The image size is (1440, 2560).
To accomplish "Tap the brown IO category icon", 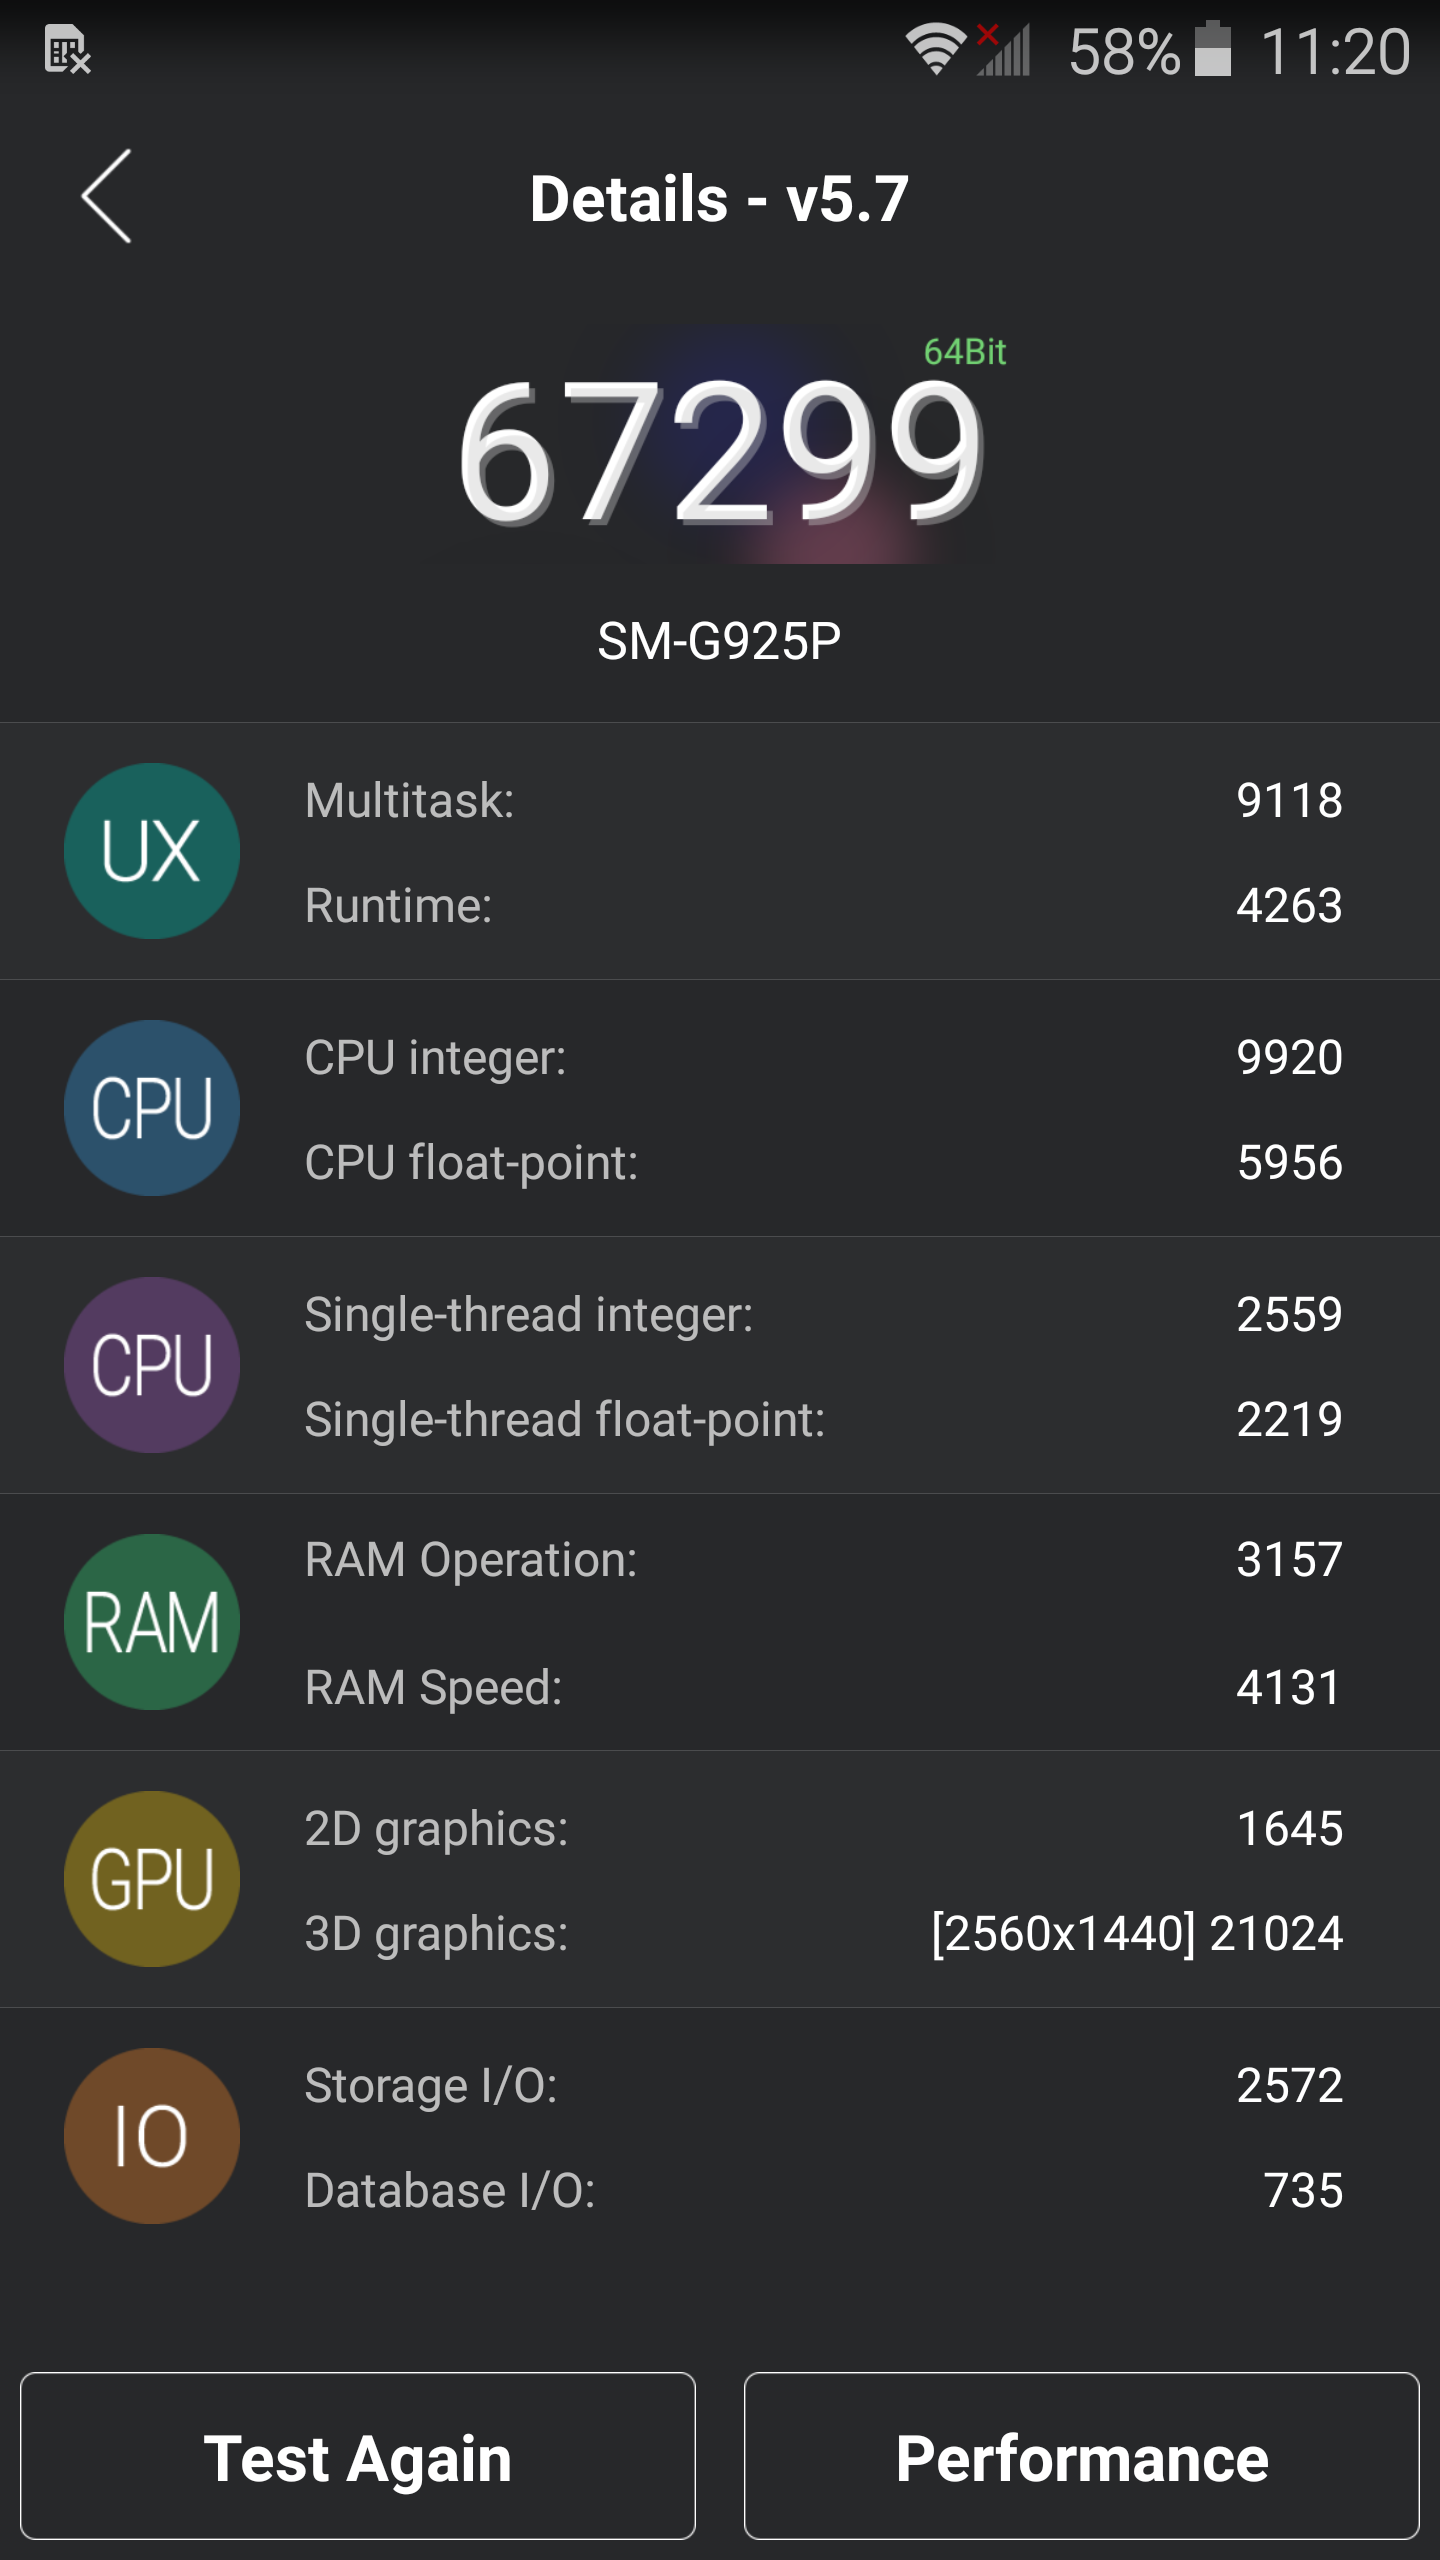I will click(152, 2136).
